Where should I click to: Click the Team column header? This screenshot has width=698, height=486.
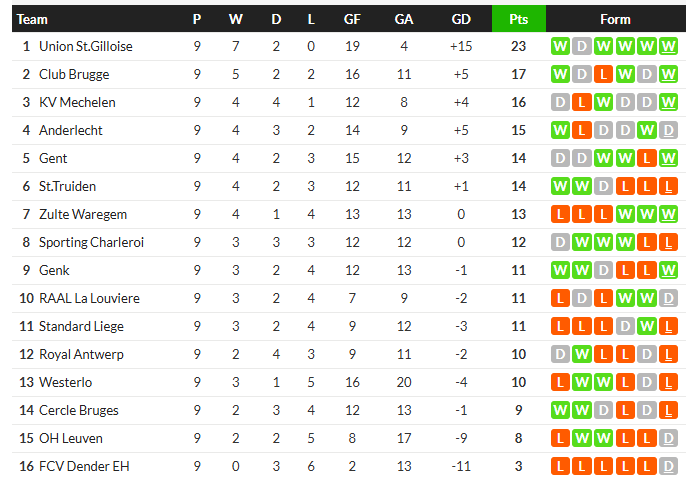pyautogui.click(x=32, y=19)
